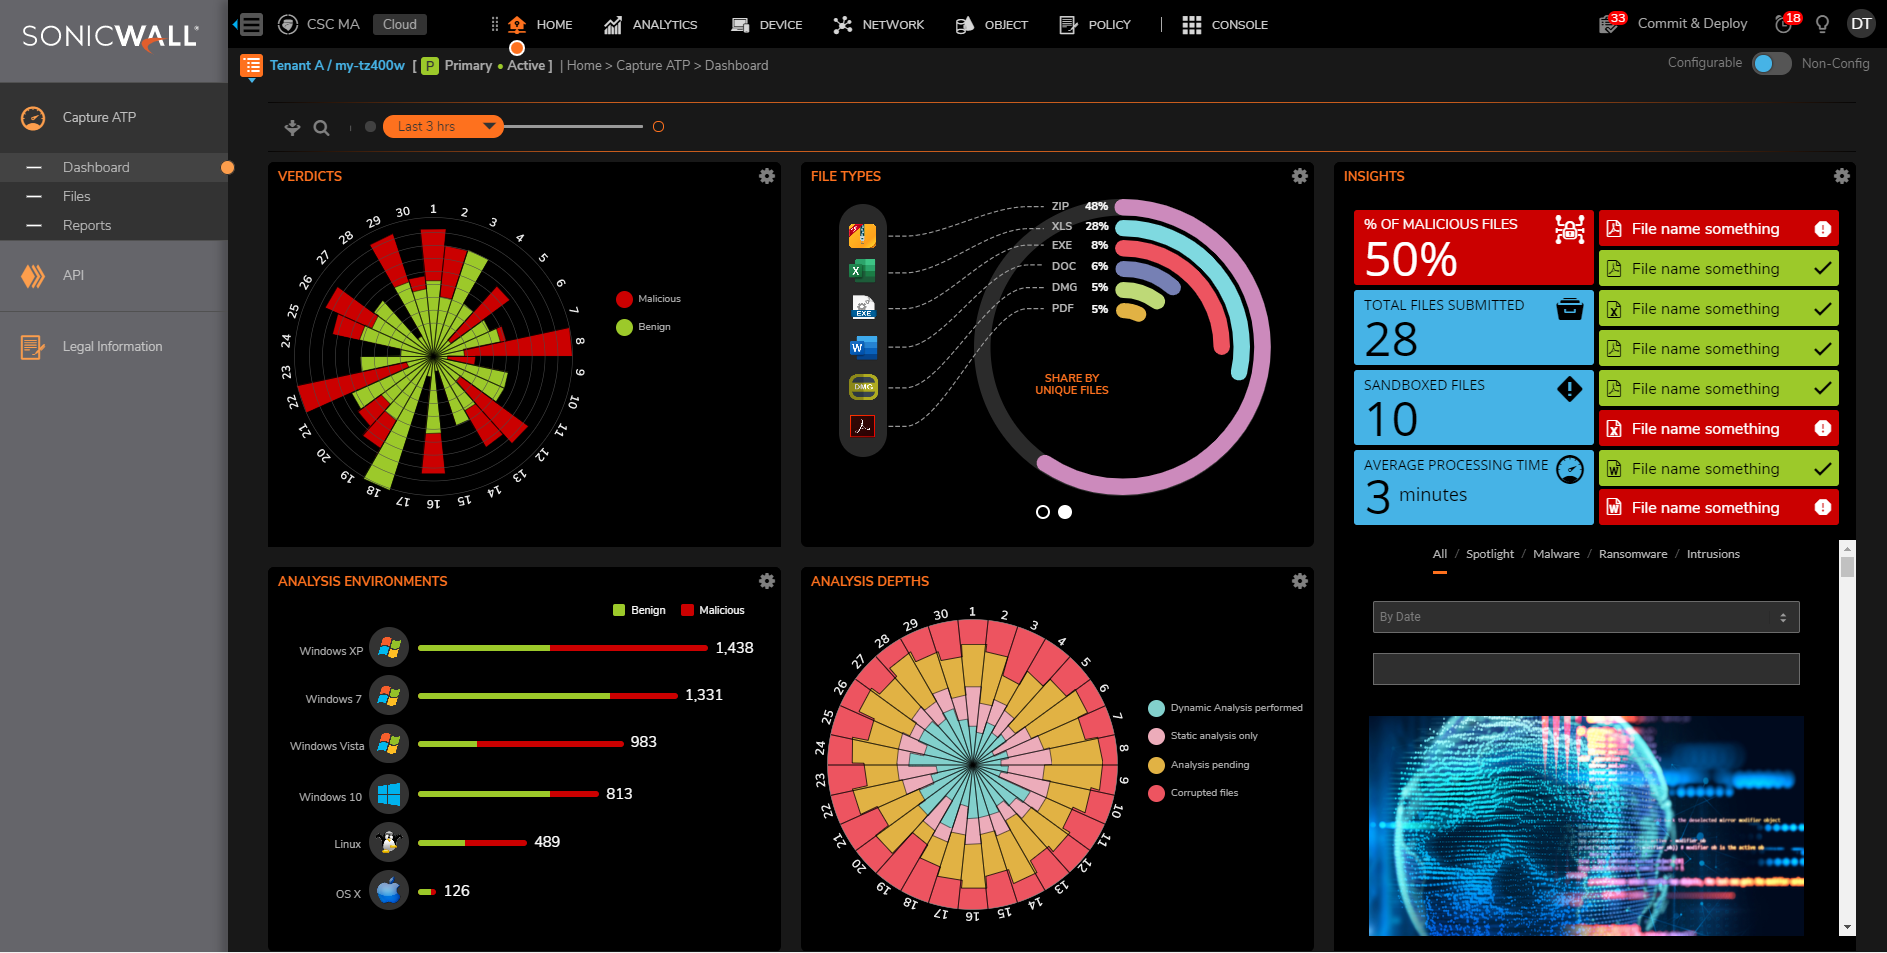Expand the tenant device selector arrow
Image resolution: width=1887 pixels, height=953 pixels.
pos(252,80)
